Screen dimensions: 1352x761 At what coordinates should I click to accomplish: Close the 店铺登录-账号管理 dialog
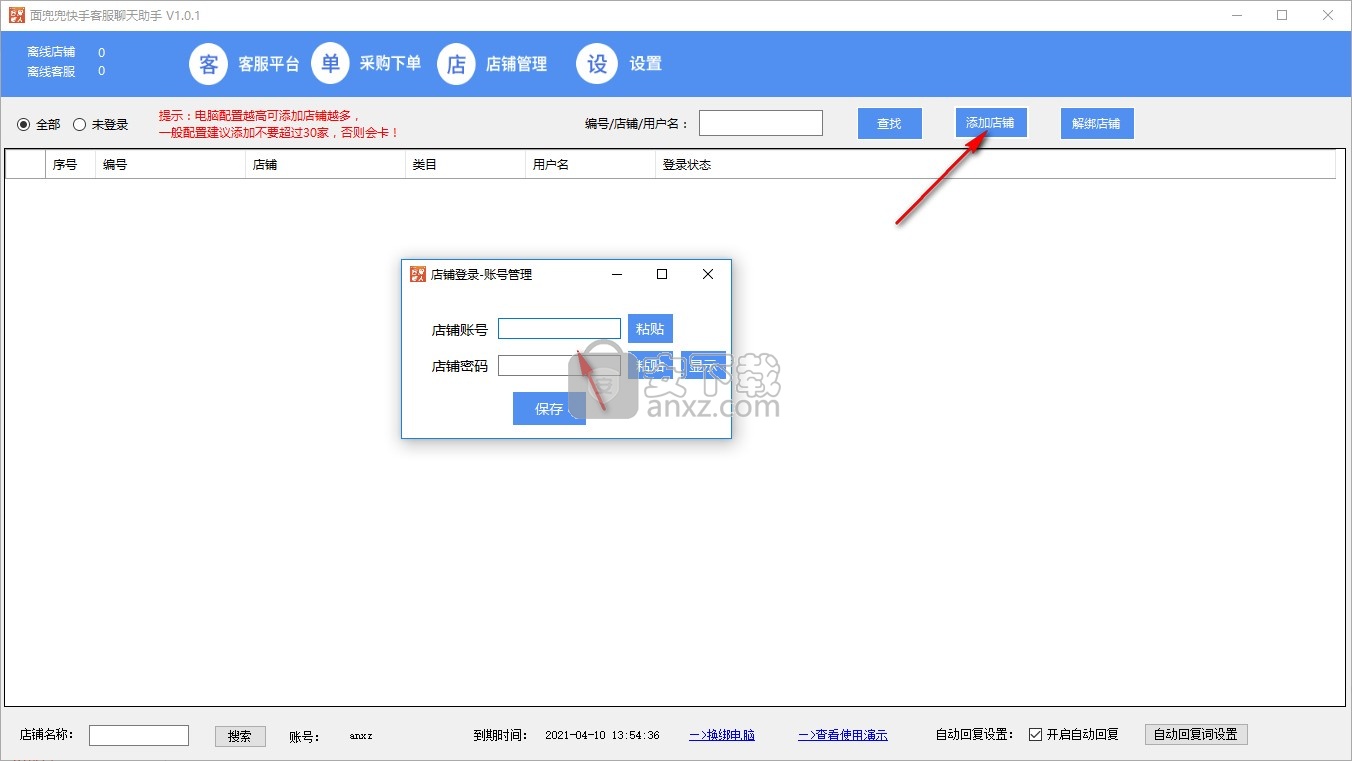(708, 274)
